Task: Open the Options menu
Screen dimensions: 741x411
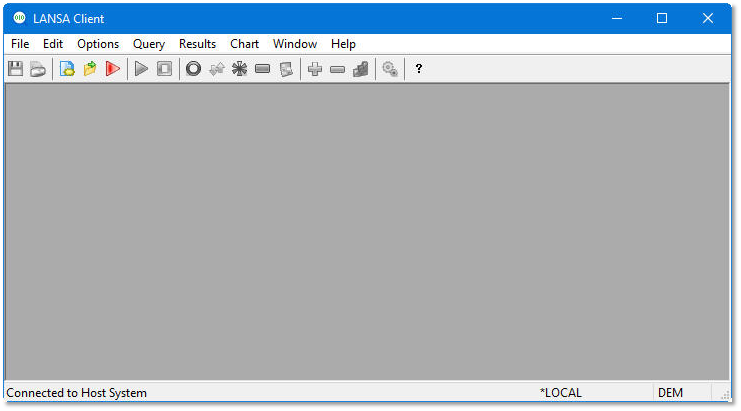Action: click(x=98, y=44)
